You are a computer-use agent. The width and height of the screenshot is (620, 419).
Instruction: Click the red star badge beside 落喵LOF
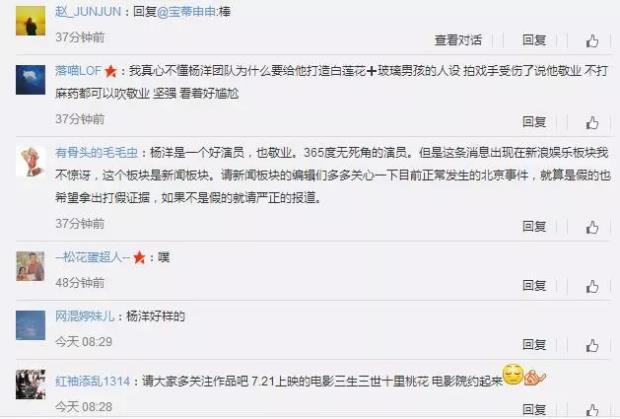pos(111,71)
